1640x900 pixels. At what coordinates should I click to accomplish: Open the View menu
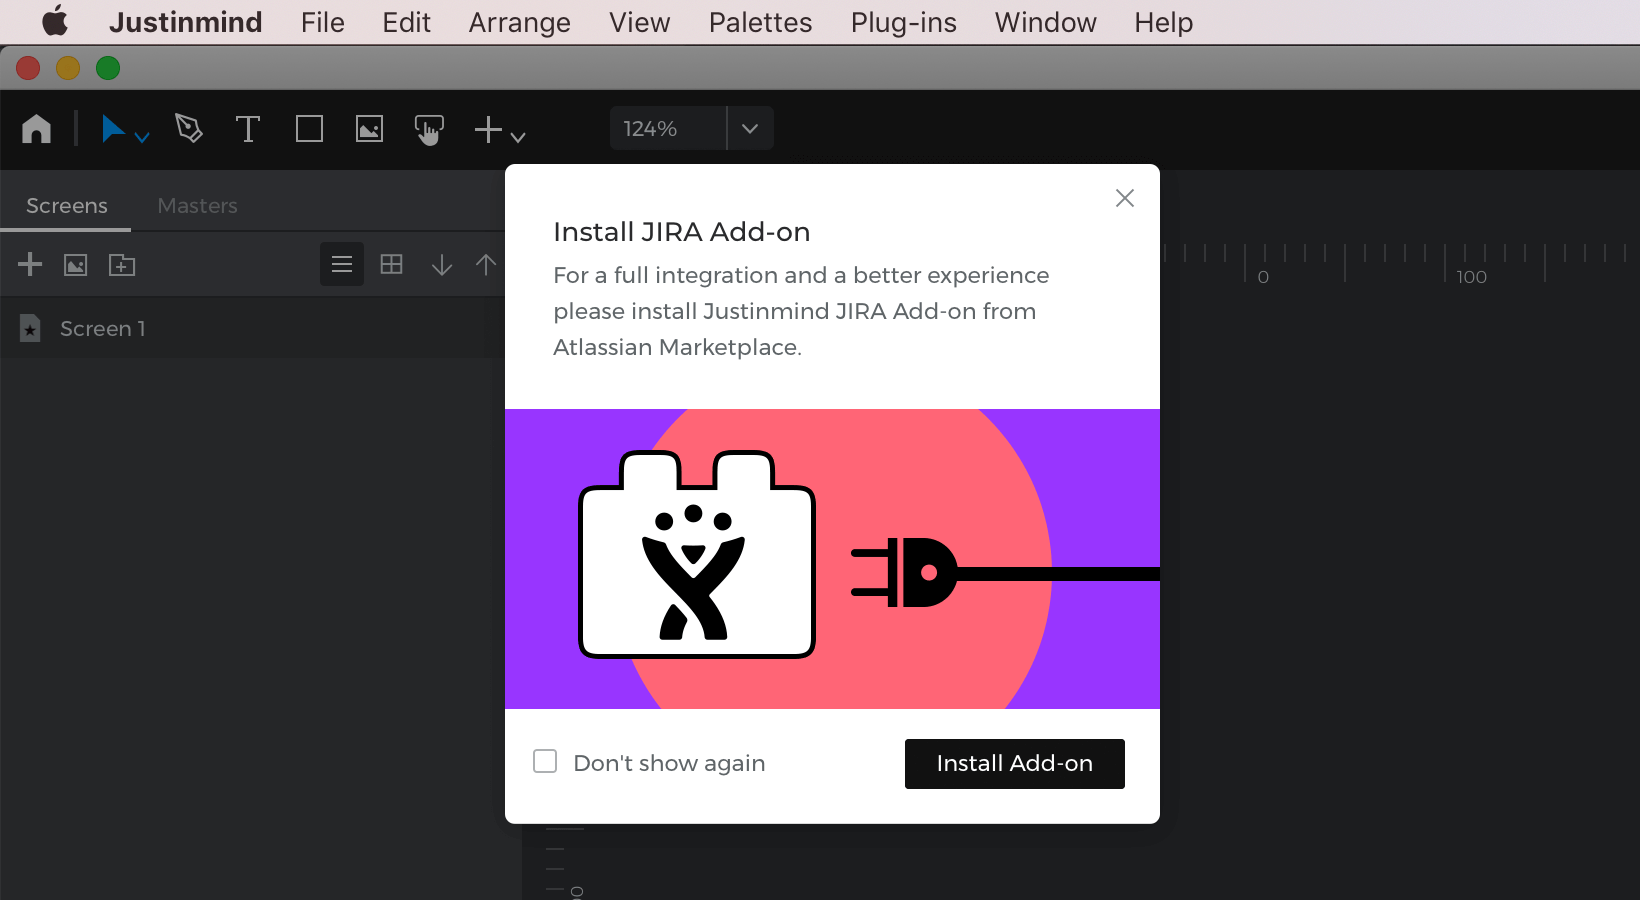640,22
